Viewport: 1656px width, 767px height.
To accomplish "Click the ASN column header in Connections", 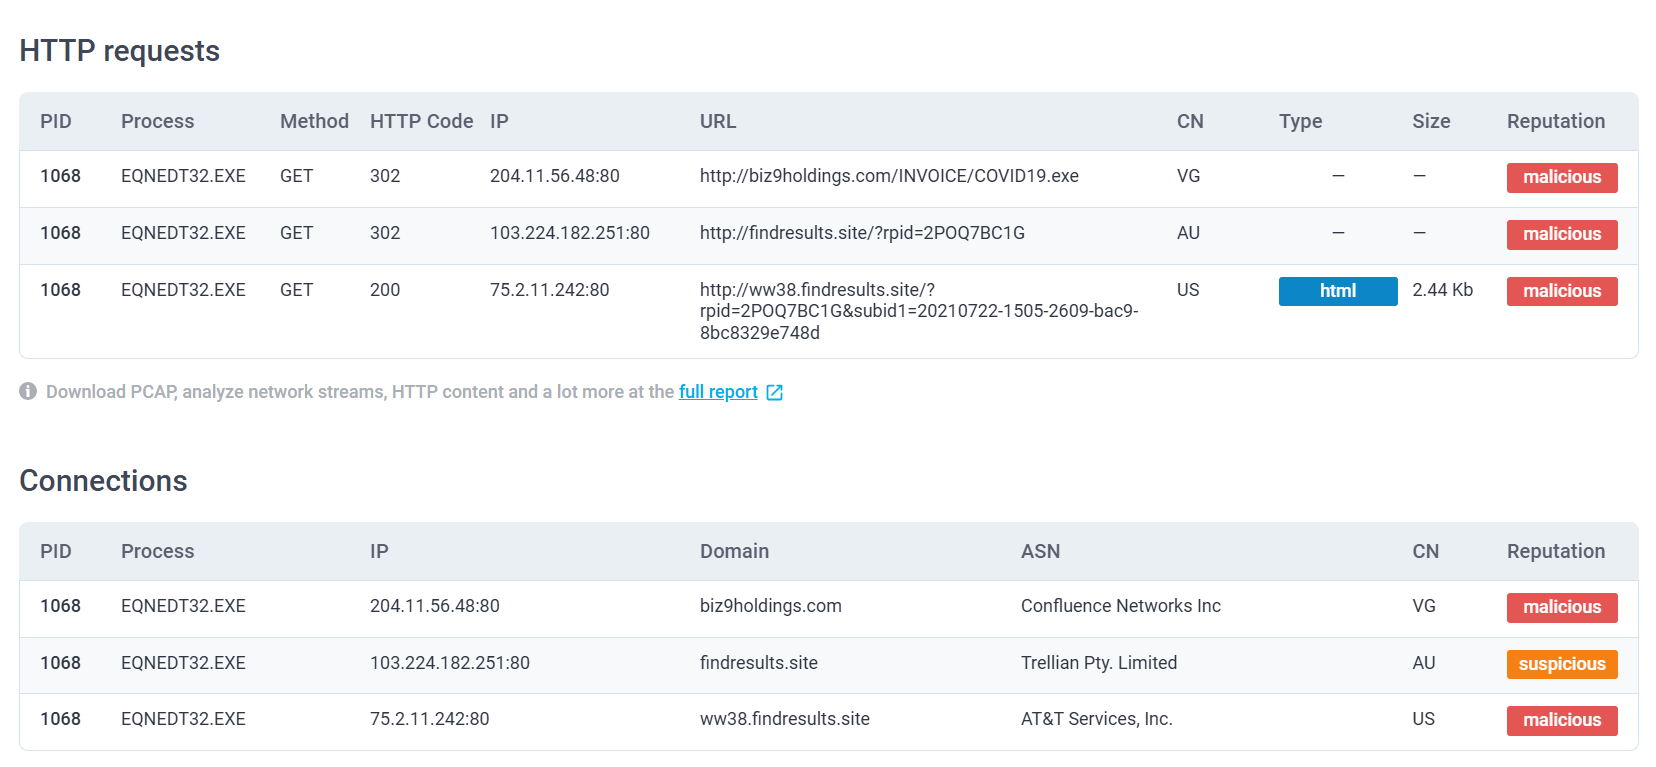I will click(x=1040, y=551).
